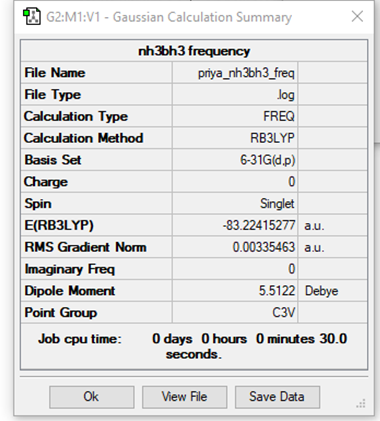Select the File Name value priya_nh3bh3_freq

(x=235, y=73)
